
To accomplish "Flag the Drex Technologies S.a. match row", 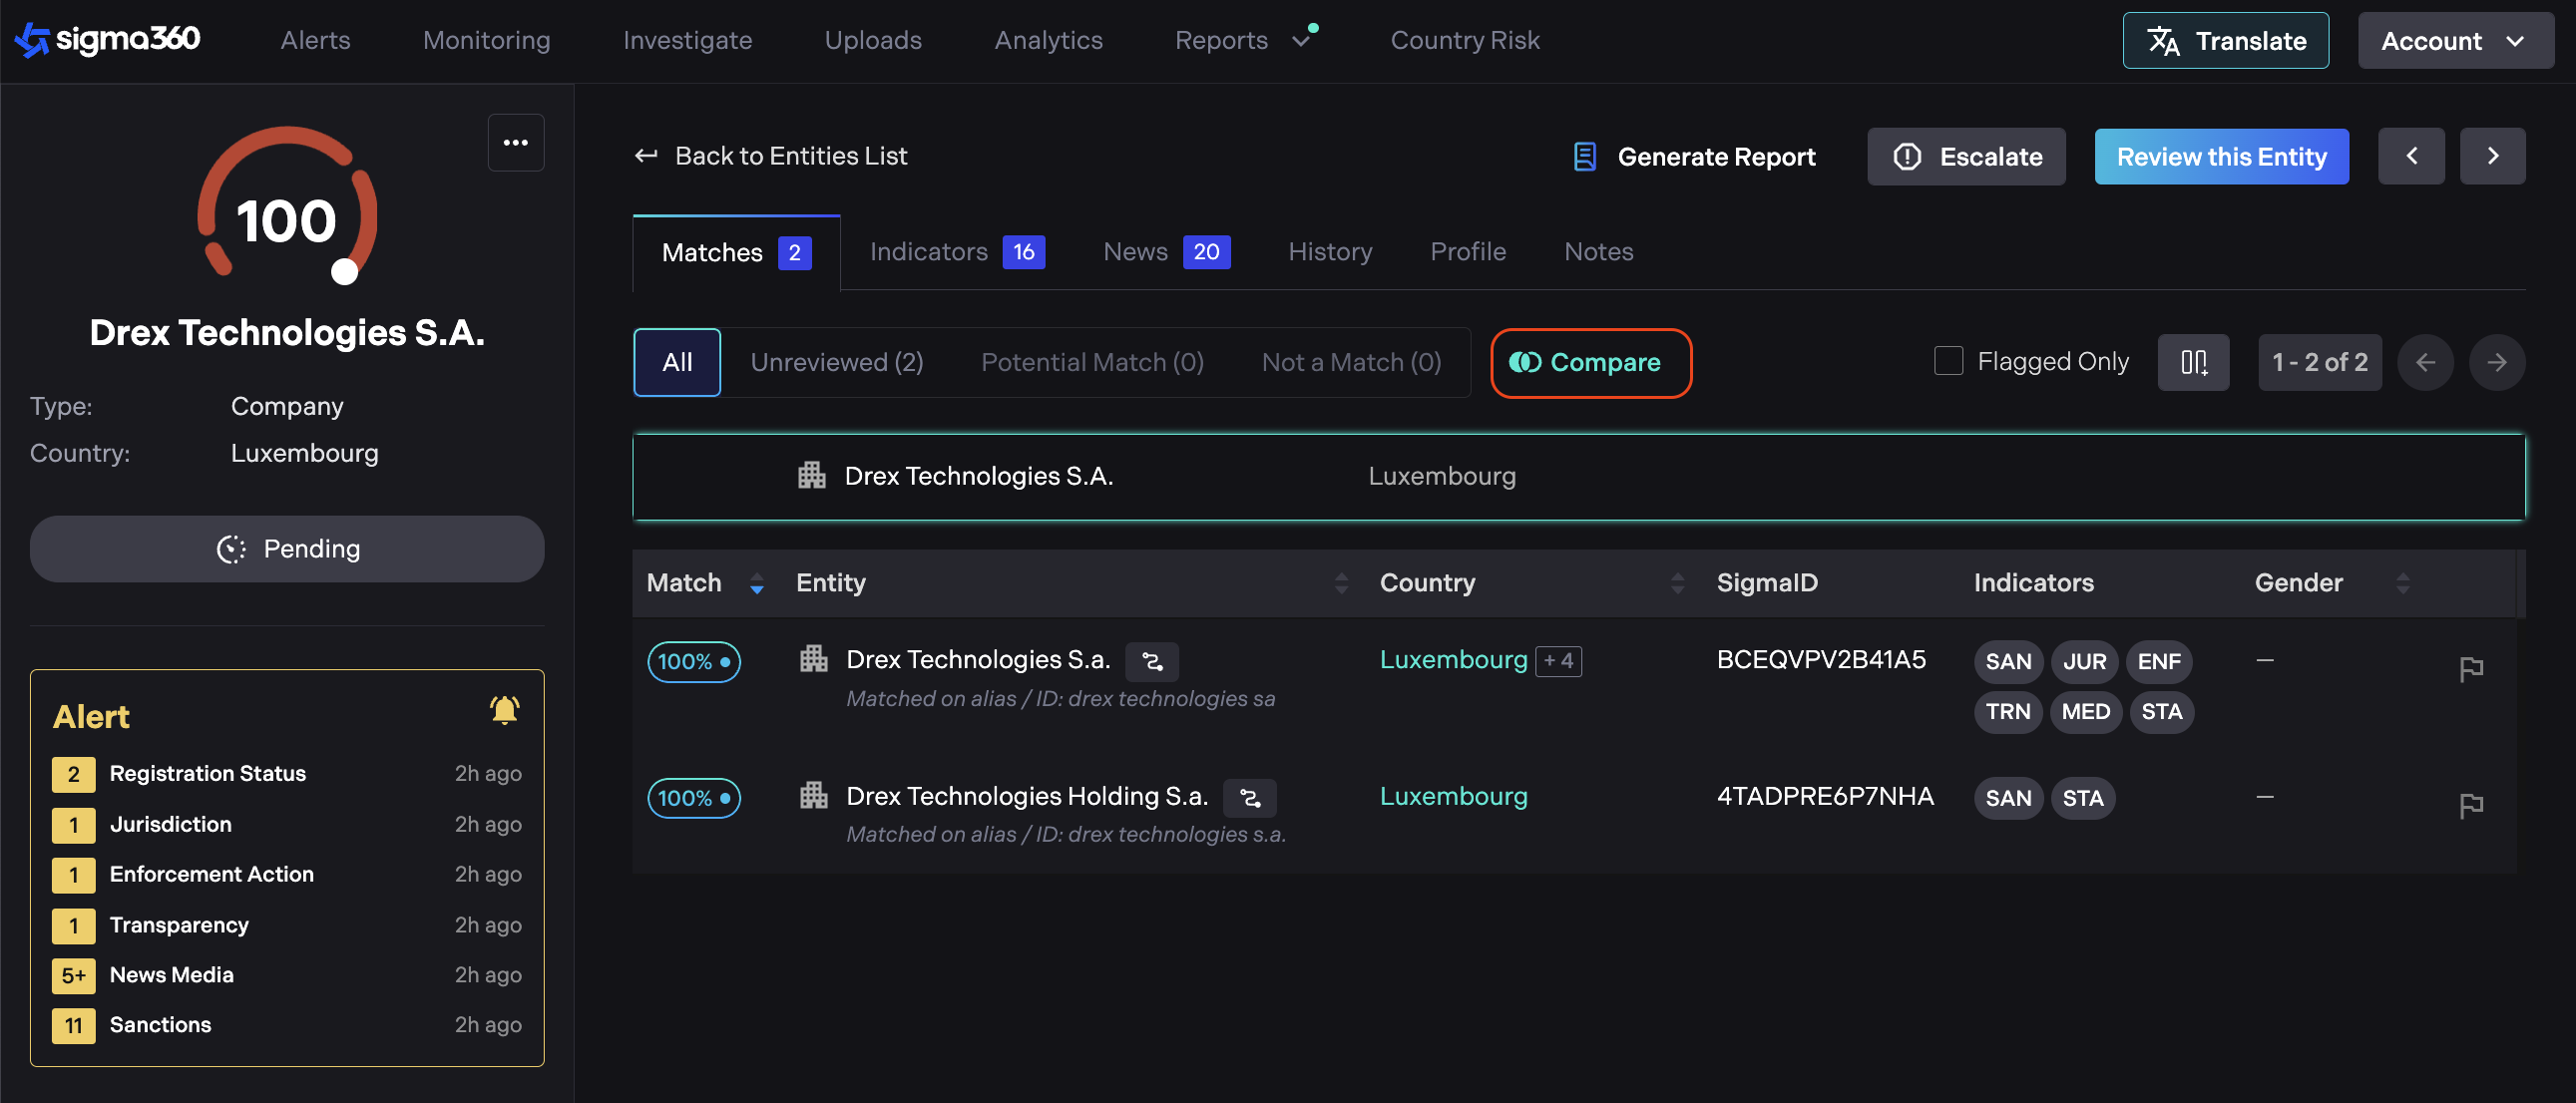I will [x=2470, y=668].
